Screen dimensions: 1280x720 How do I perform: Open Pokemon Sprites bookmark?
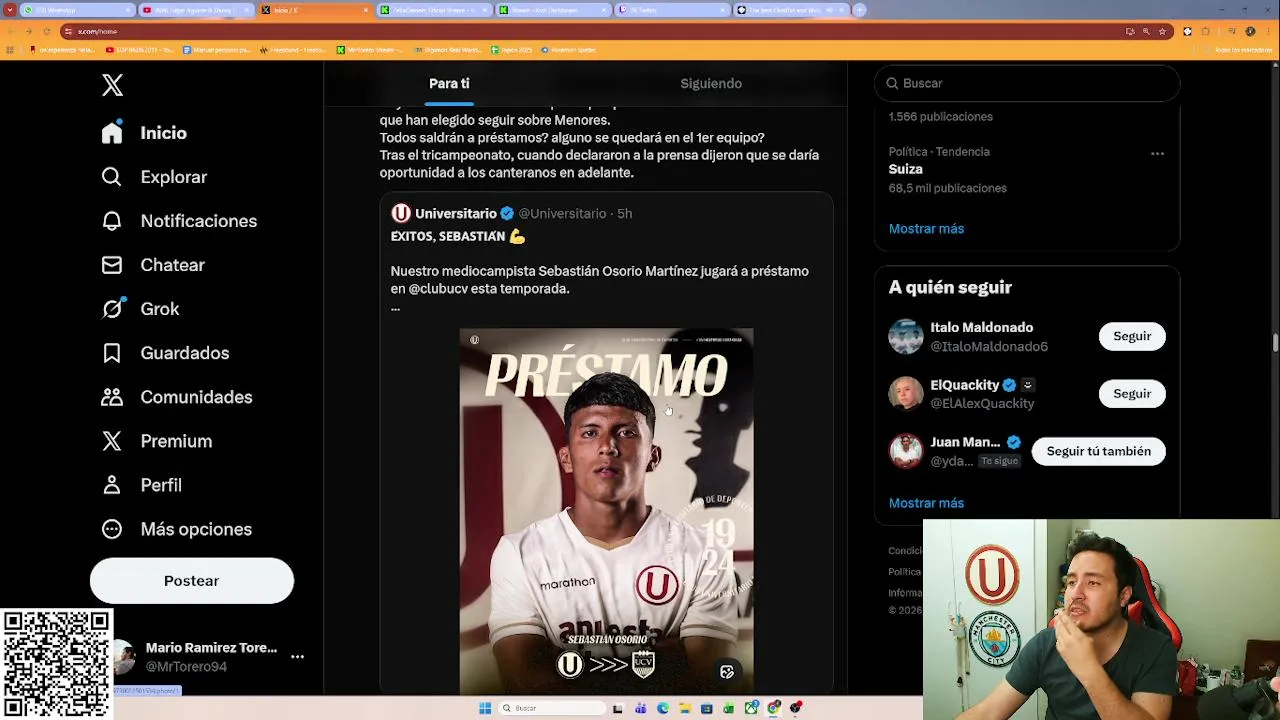pyautogui.click(x=567, y=49)
